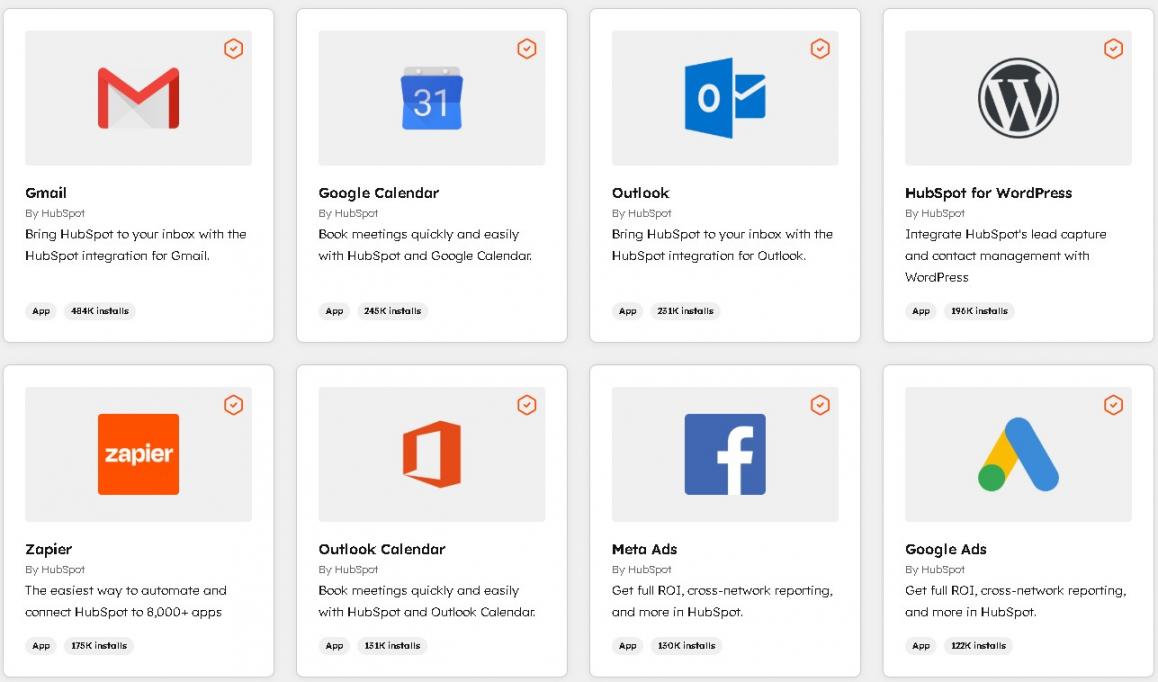The height and width of the screenshot is (682, 1158).
Task: Click 'By HubSpot' under Gmail
Action: click(x=55, y=214)
